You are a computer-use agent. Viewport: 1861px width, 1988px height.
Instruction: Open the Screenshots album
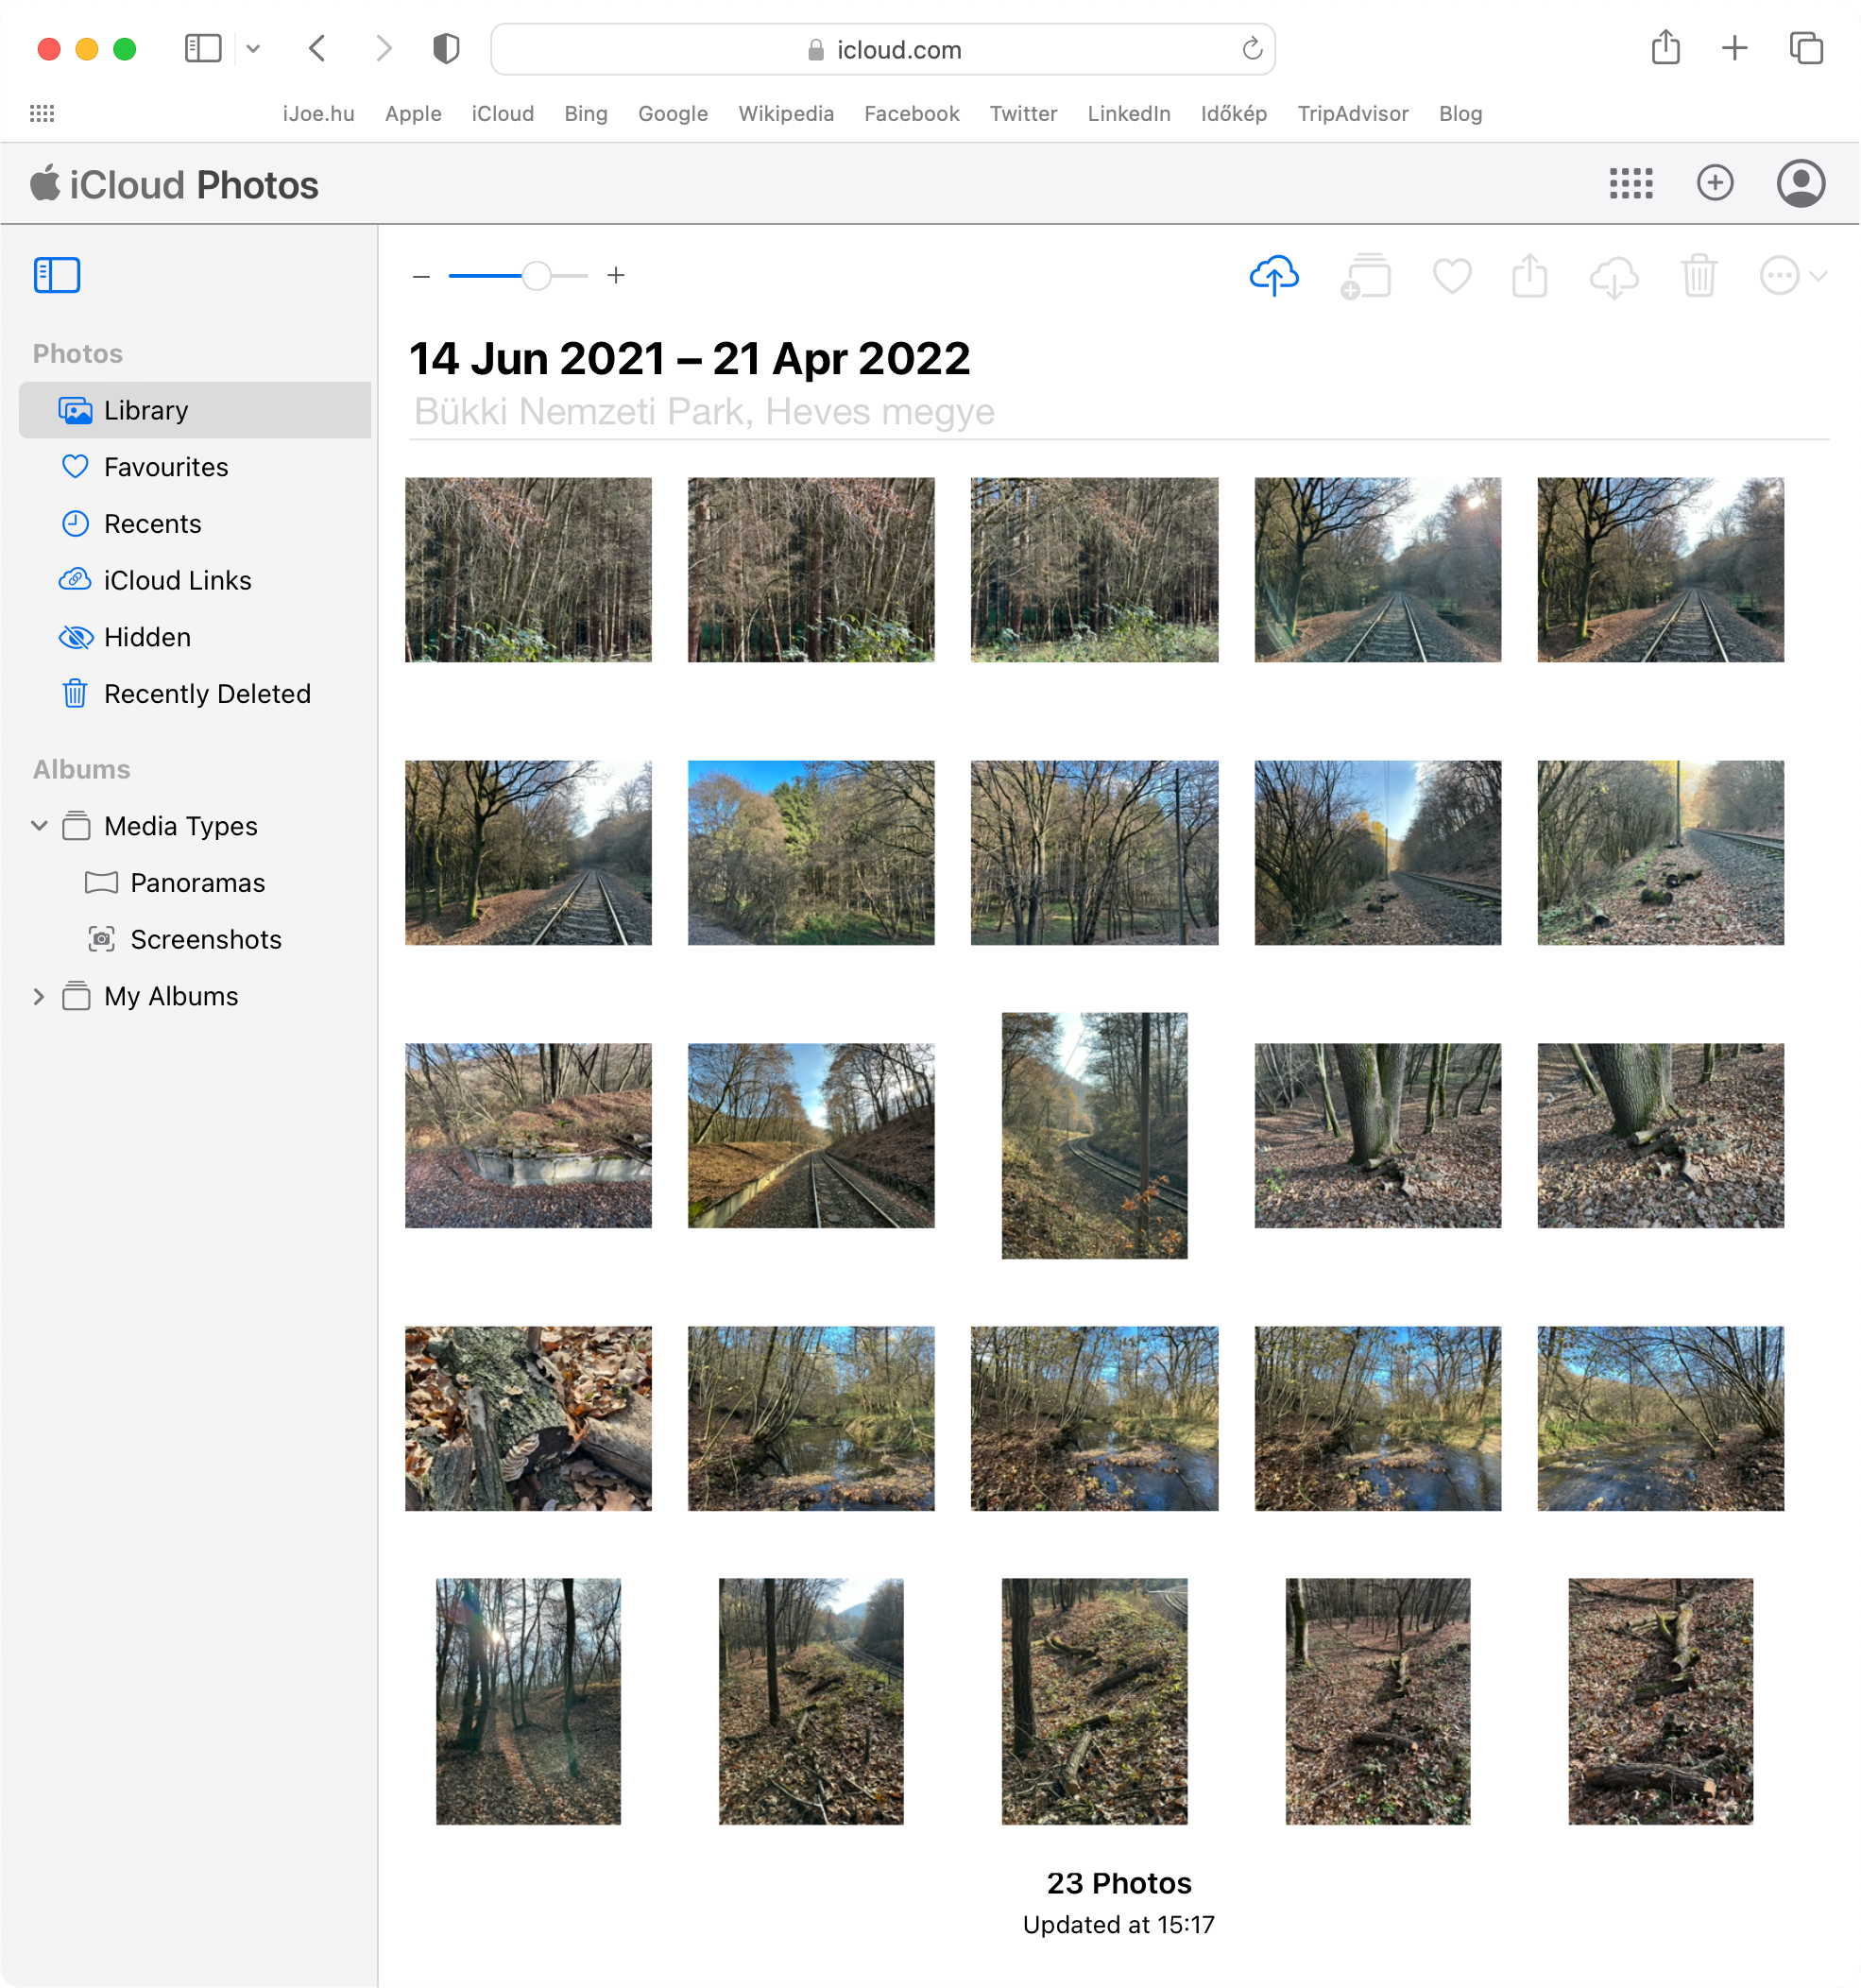[206, 940]
